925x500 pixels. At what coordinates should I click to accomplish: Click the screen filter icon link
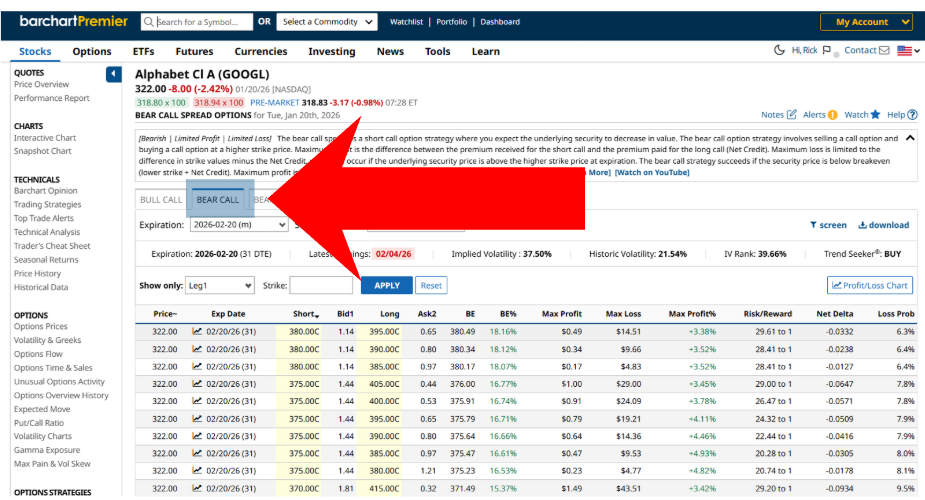coord(828,225)
